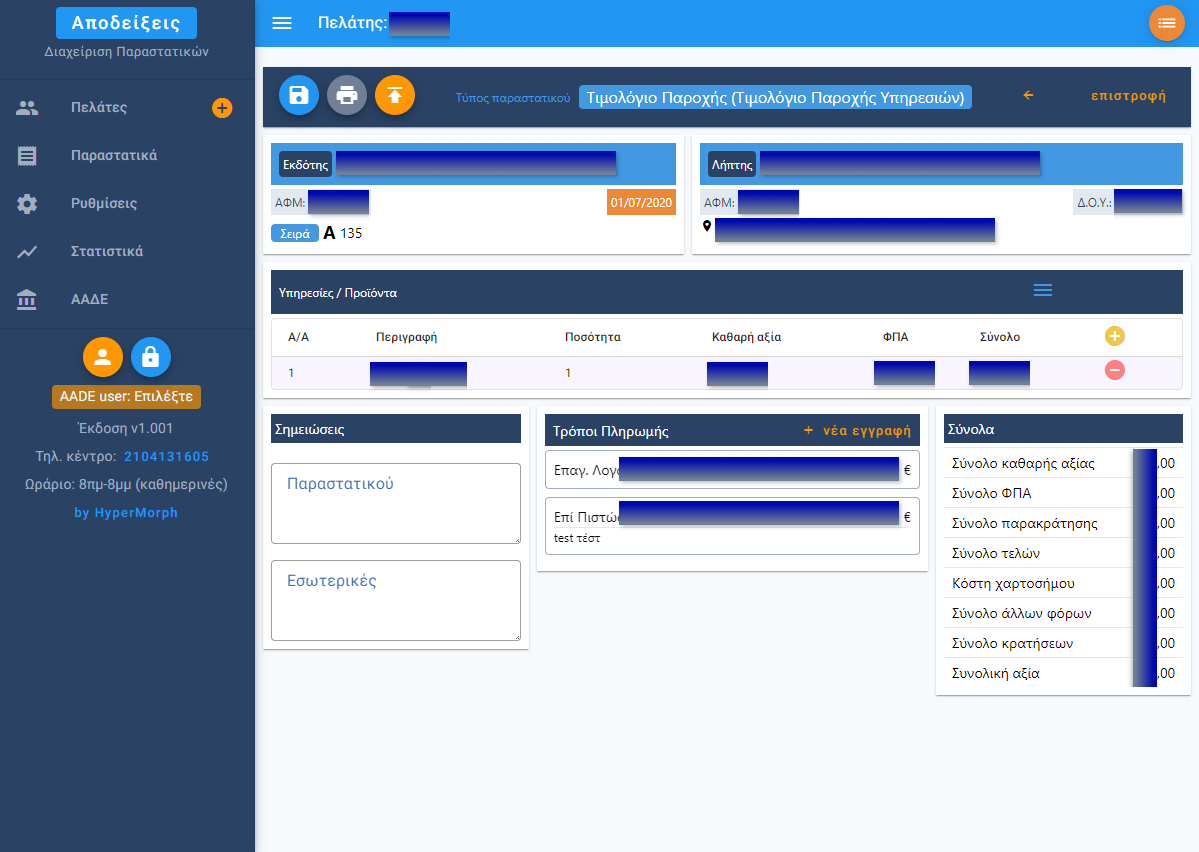This screenshot has height=852, width=1199.
Task: Expand the Services/Products panel menu
Action: click(1042, 290)
